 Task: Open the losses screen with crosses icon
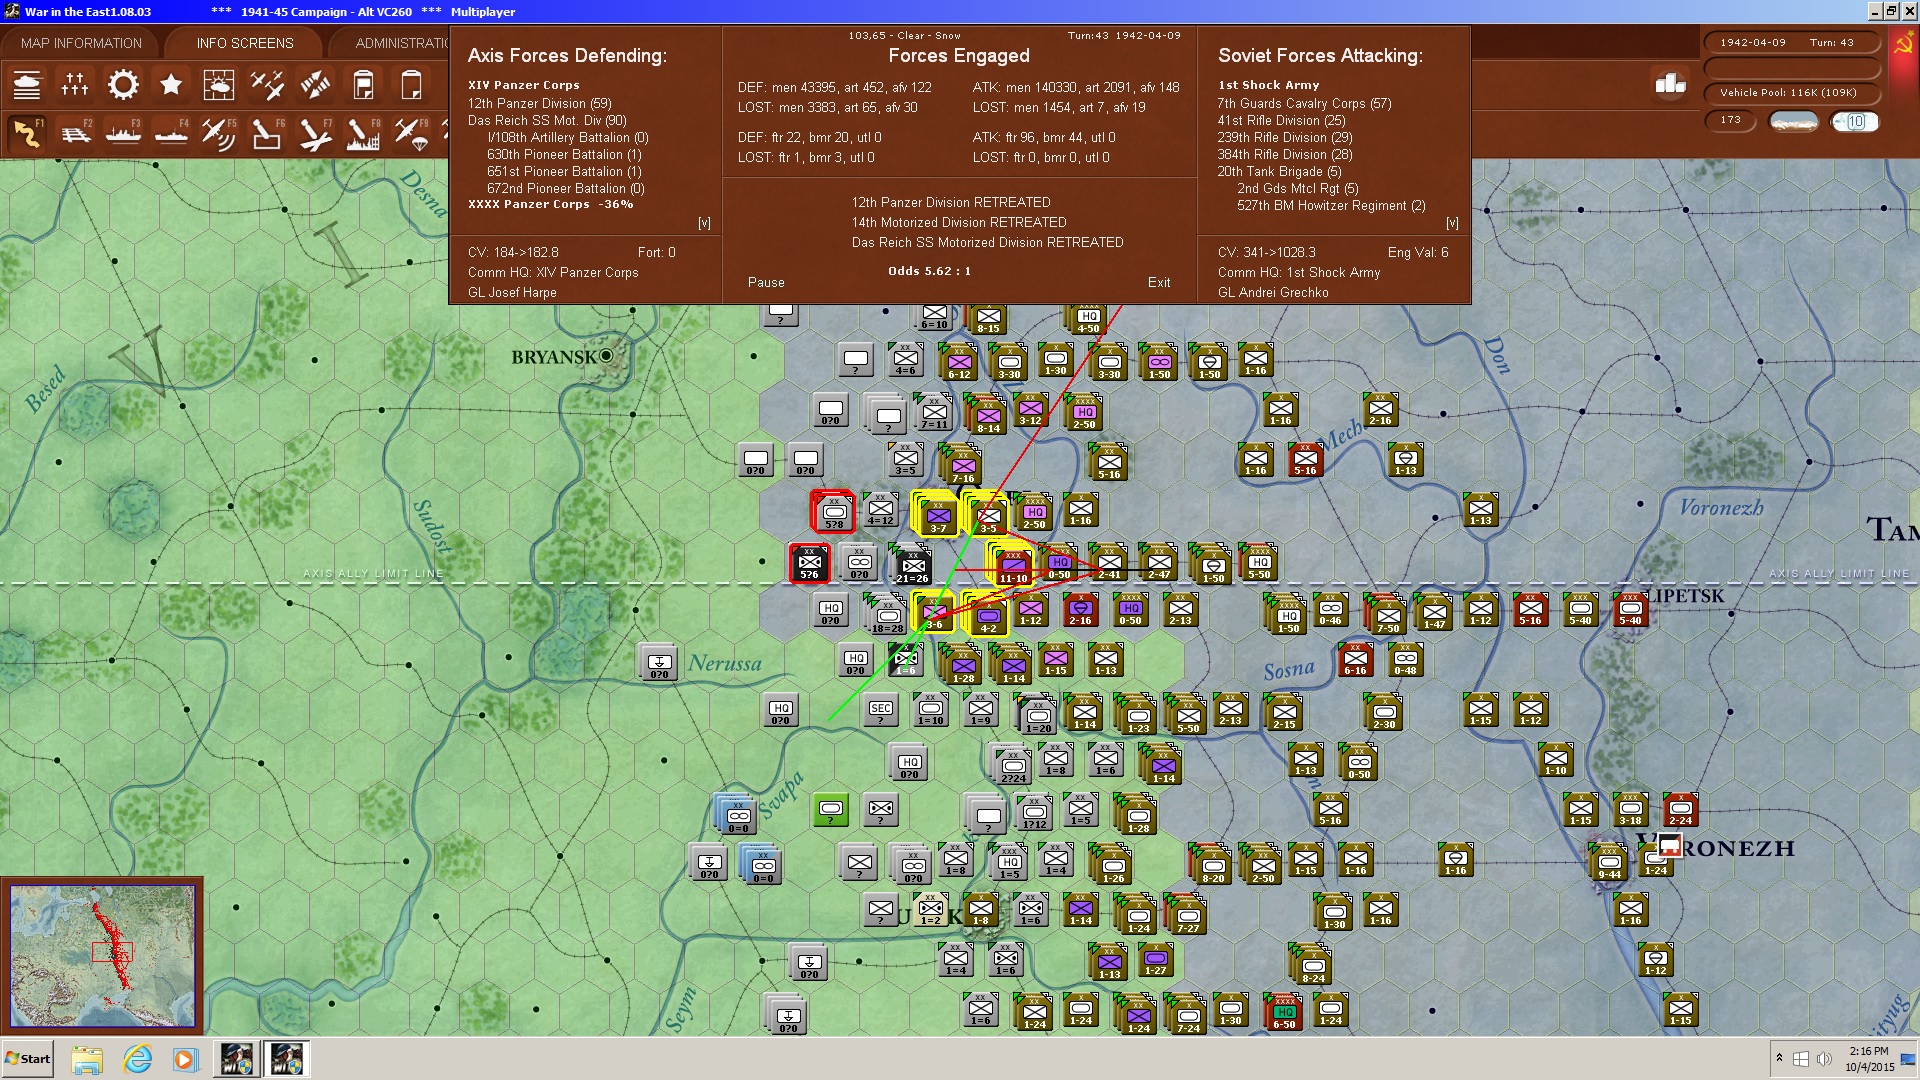(x=75, y=85)
